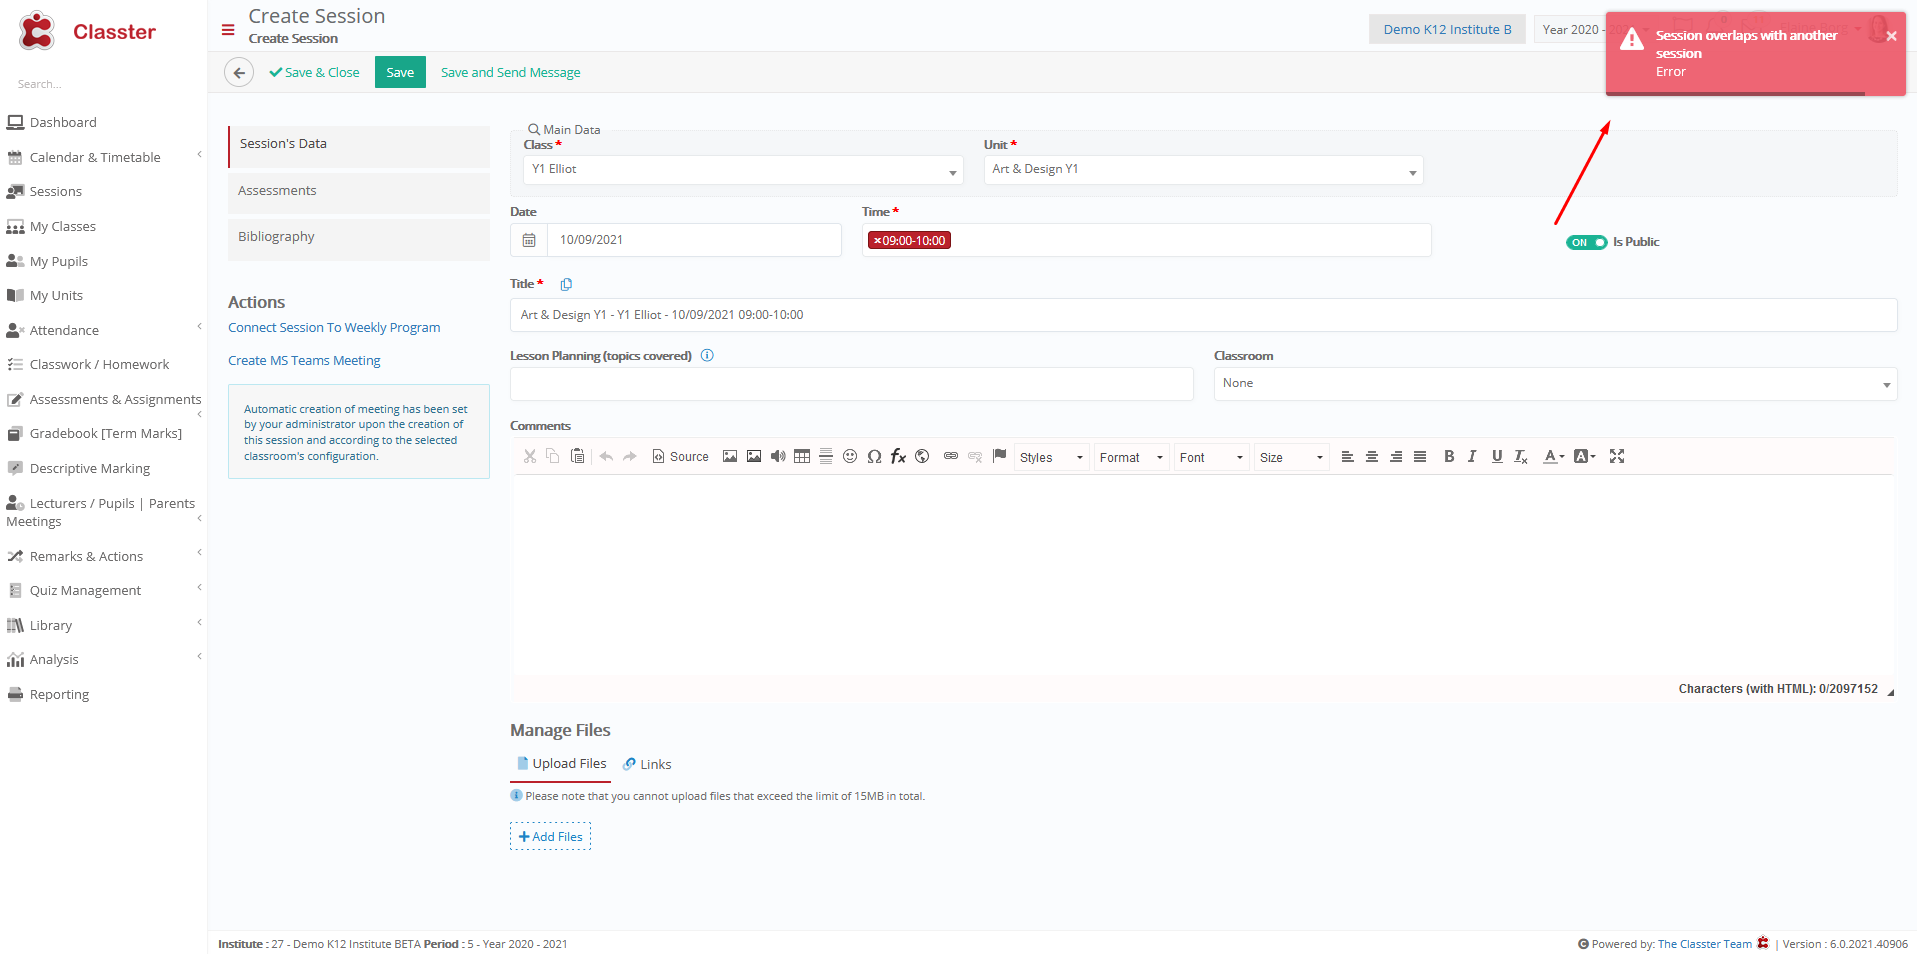Insert anchor using flag icon
The image size is (1917, 954).
(999, 456)
